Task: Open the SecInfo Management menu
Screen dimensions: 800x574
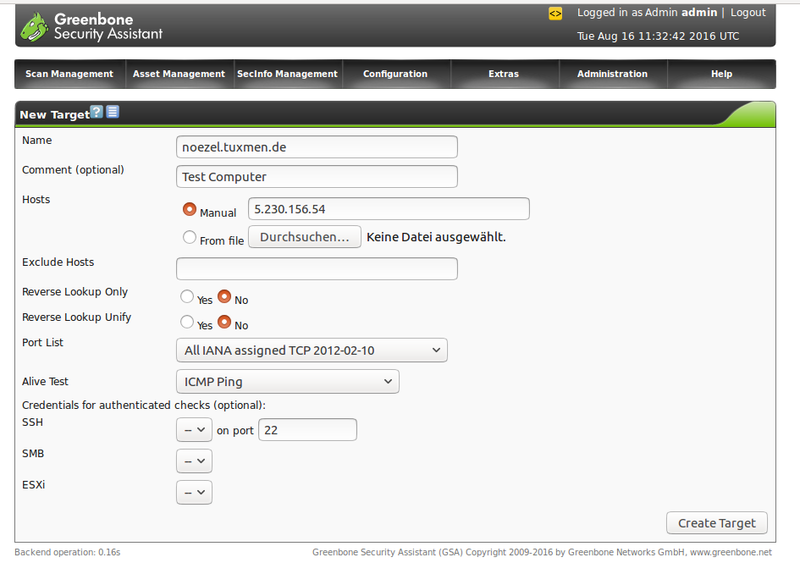Action: [287, 74]
